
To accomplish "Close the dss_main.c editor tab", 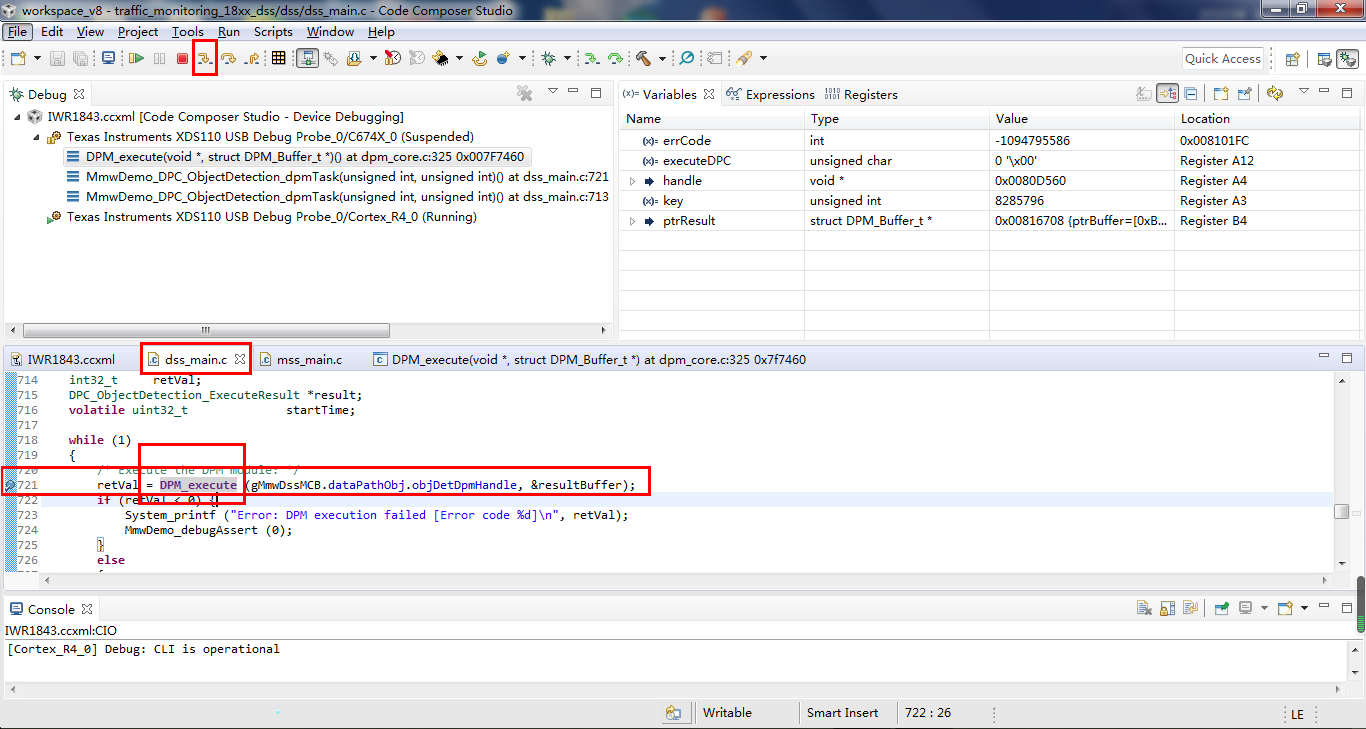I will (x=240, y=358).
